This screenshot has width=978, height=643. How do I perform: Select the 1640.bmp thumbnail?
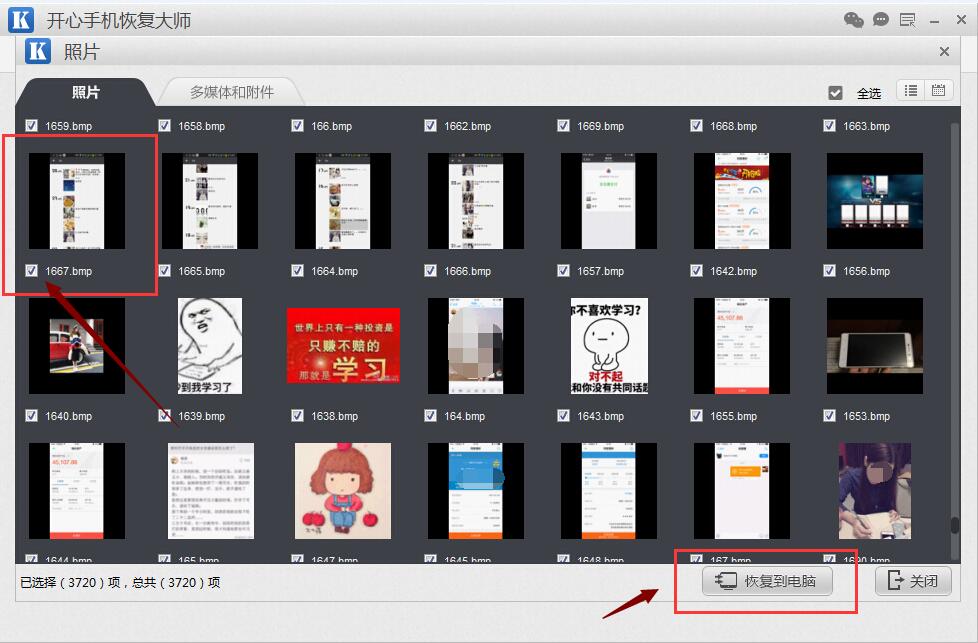click(77, 491)
